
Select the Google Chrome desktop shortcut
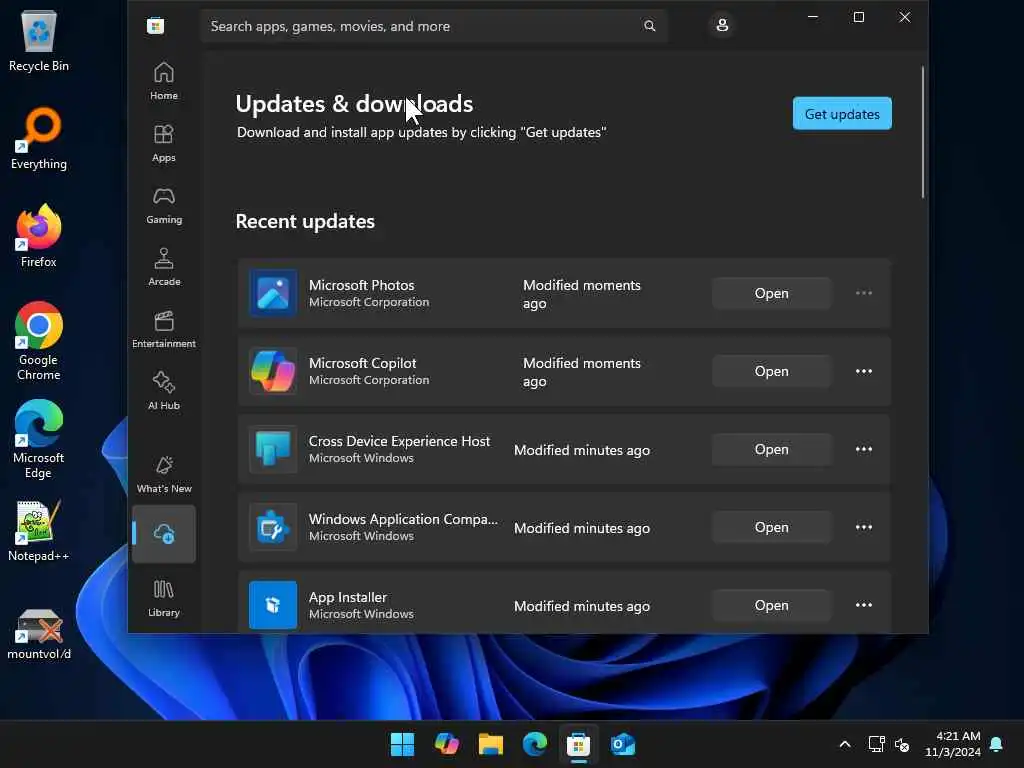(x=39, y=341)
